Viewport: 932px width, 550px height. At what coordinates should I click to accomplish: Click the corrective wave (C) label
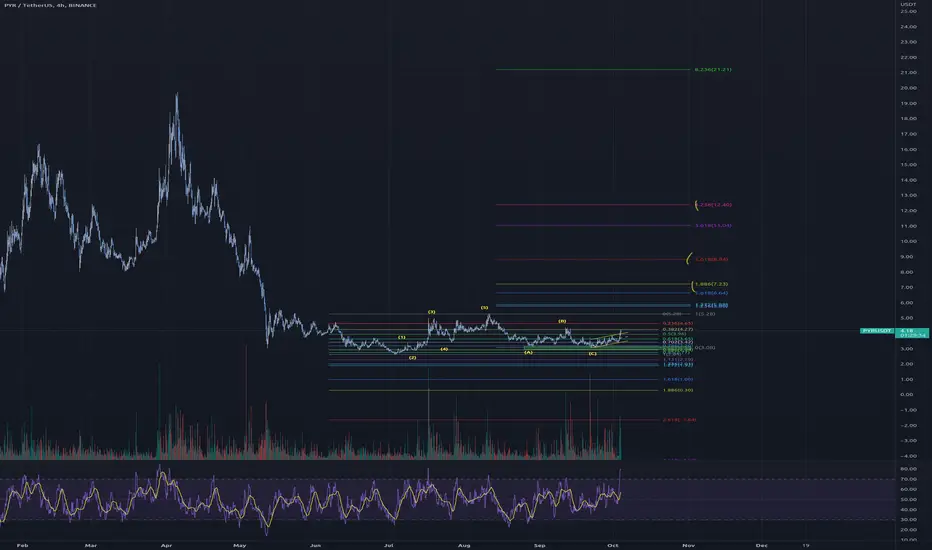593,353
